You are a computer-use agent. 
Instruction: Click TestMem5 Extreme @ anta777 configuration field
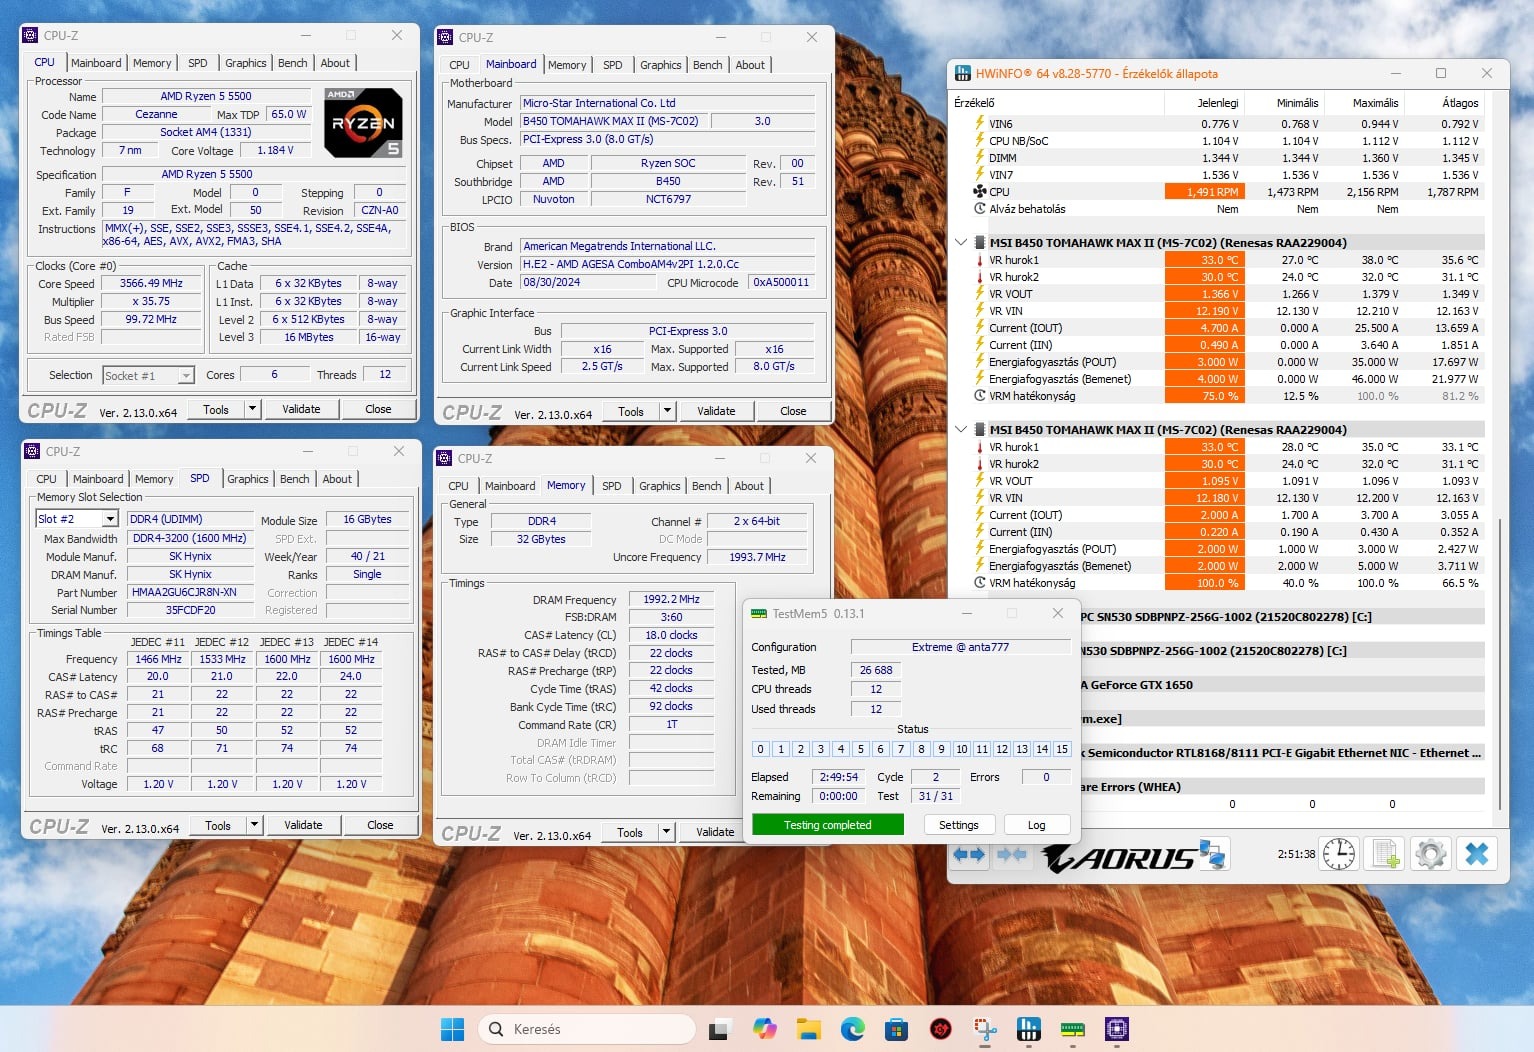[960, 647]
